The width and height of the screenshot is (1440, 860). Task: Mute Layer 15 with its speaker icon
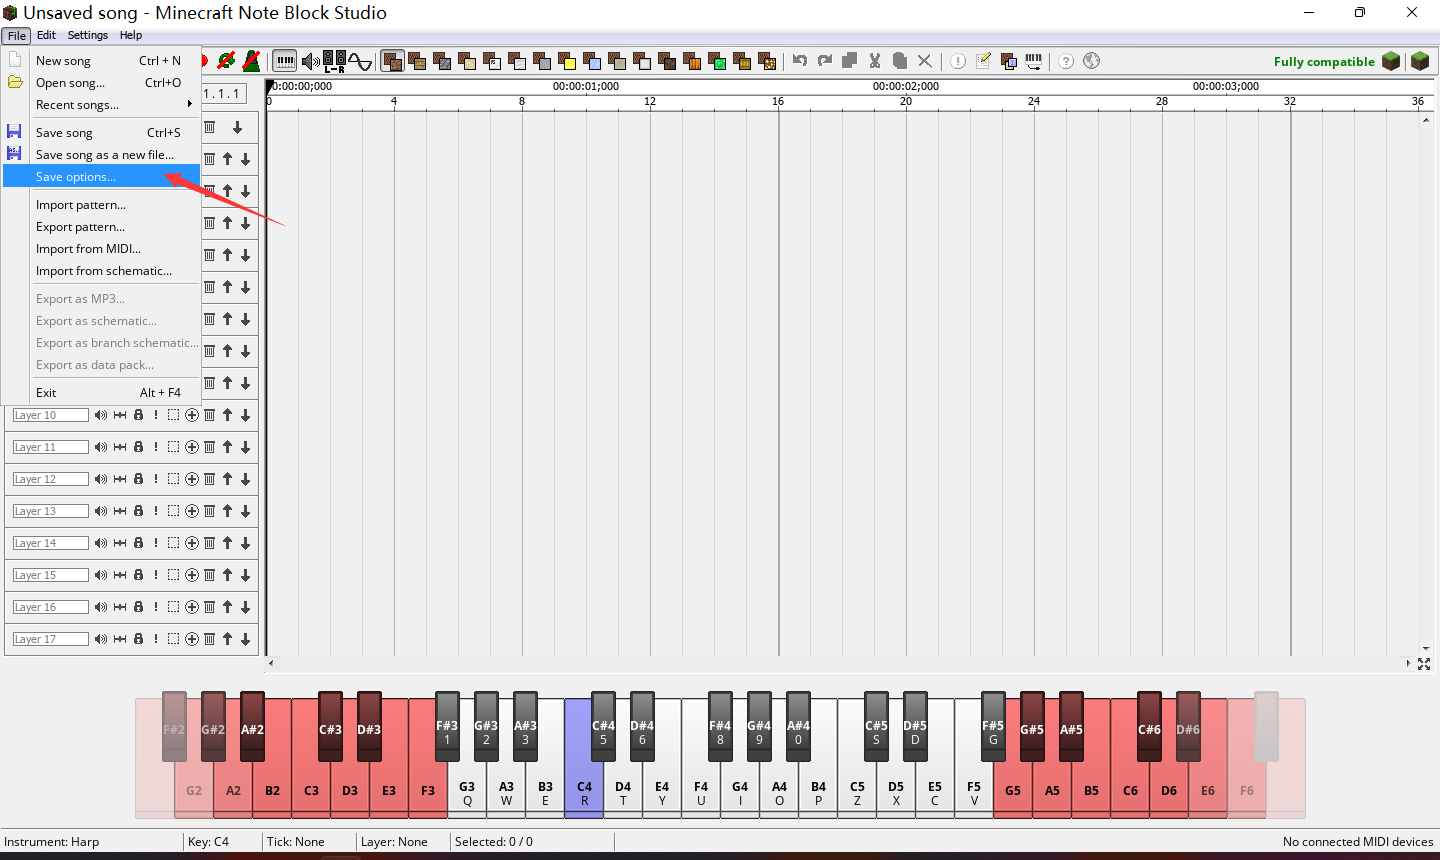pos(101,575)
